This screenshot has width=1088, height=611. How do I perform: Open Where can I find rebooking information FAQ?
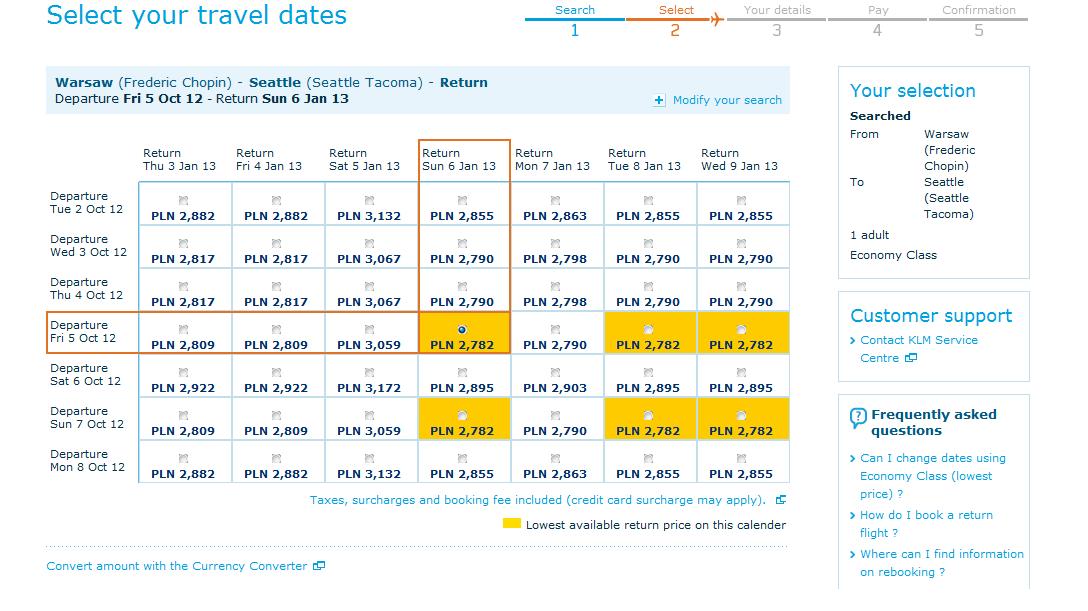point(942,563)
